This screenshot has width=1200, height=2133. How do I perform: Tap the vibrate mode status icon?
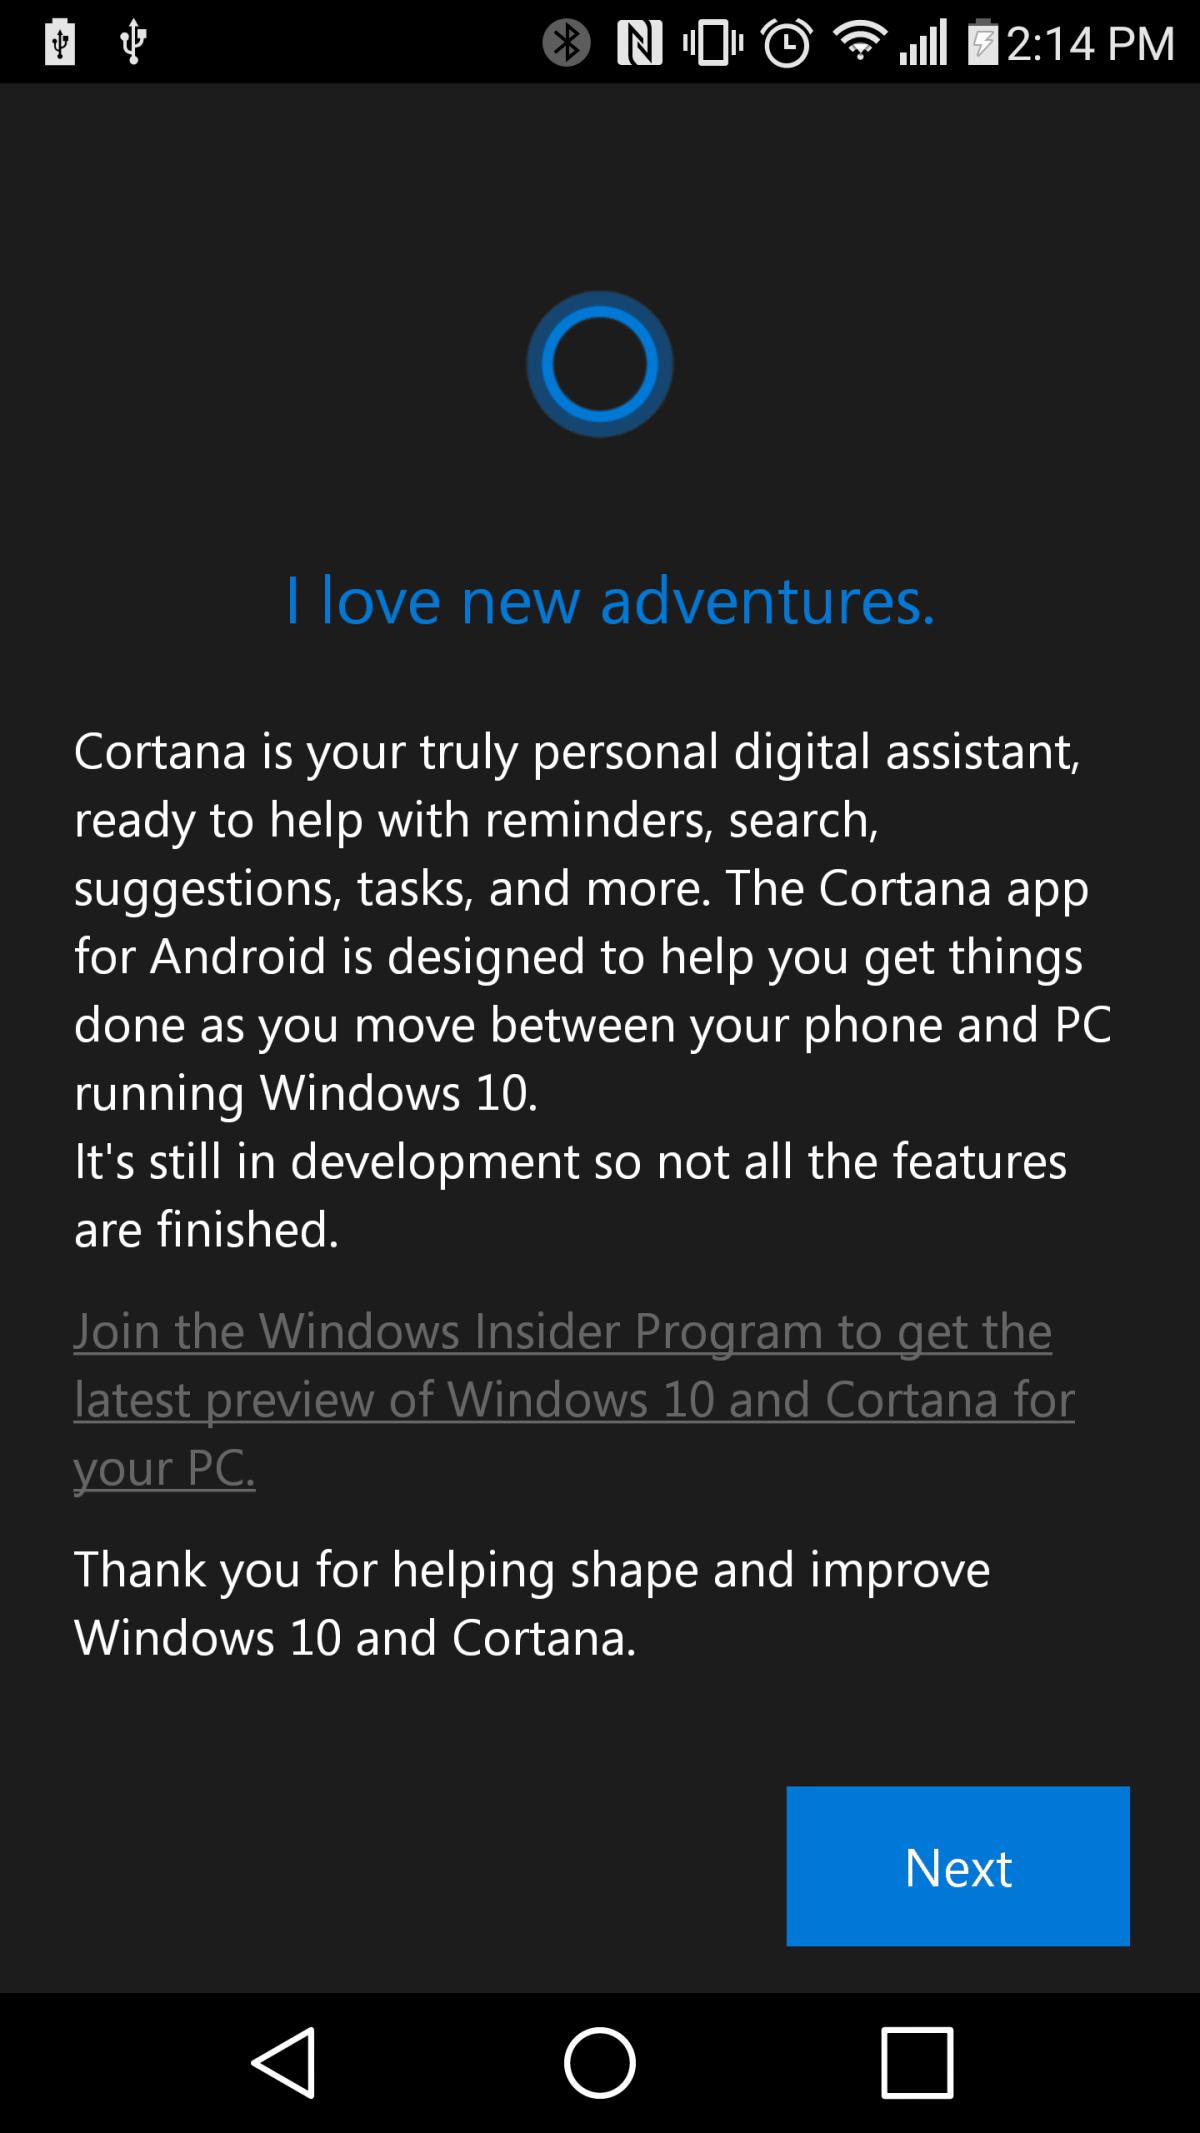click(713, 43)
